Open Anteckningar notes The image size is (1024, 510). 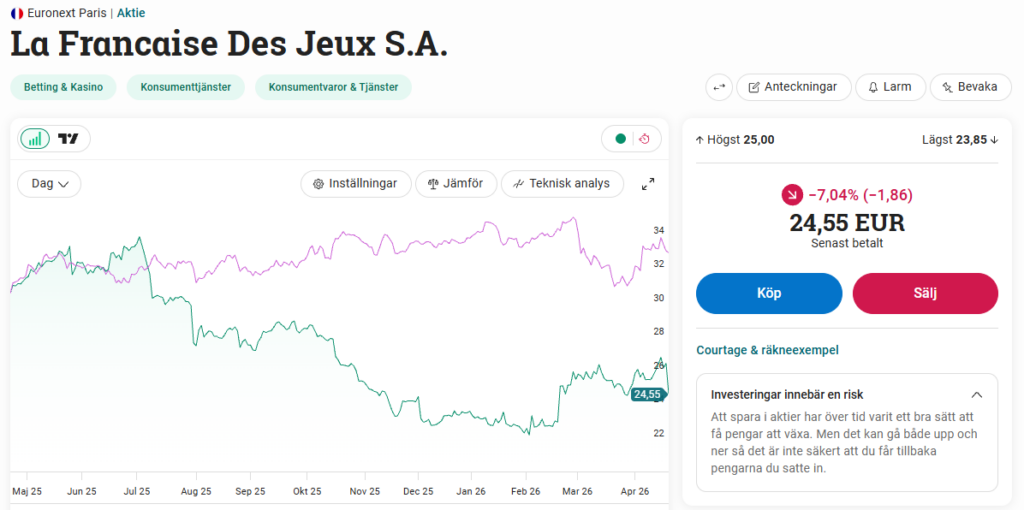point(793,87)
